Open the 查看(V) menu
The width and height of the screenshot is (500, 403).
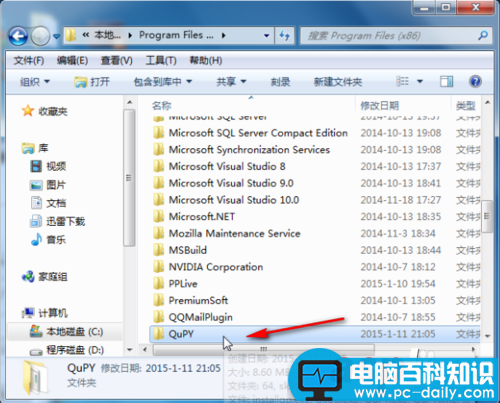point(117,61)
